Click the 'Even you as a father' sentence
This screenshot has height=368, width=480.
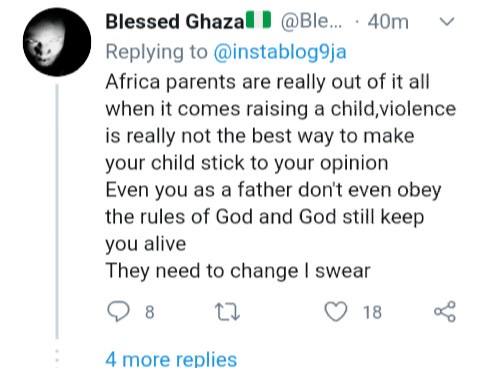point(273,217)
